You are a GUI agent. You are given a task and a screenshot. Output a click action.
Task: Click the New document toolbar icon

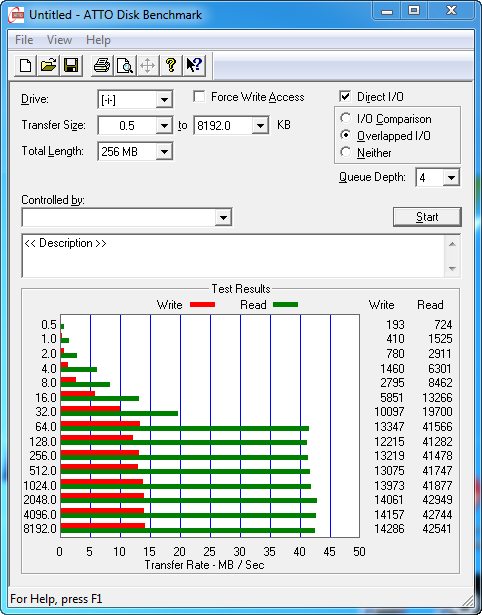tap(25, 65)
